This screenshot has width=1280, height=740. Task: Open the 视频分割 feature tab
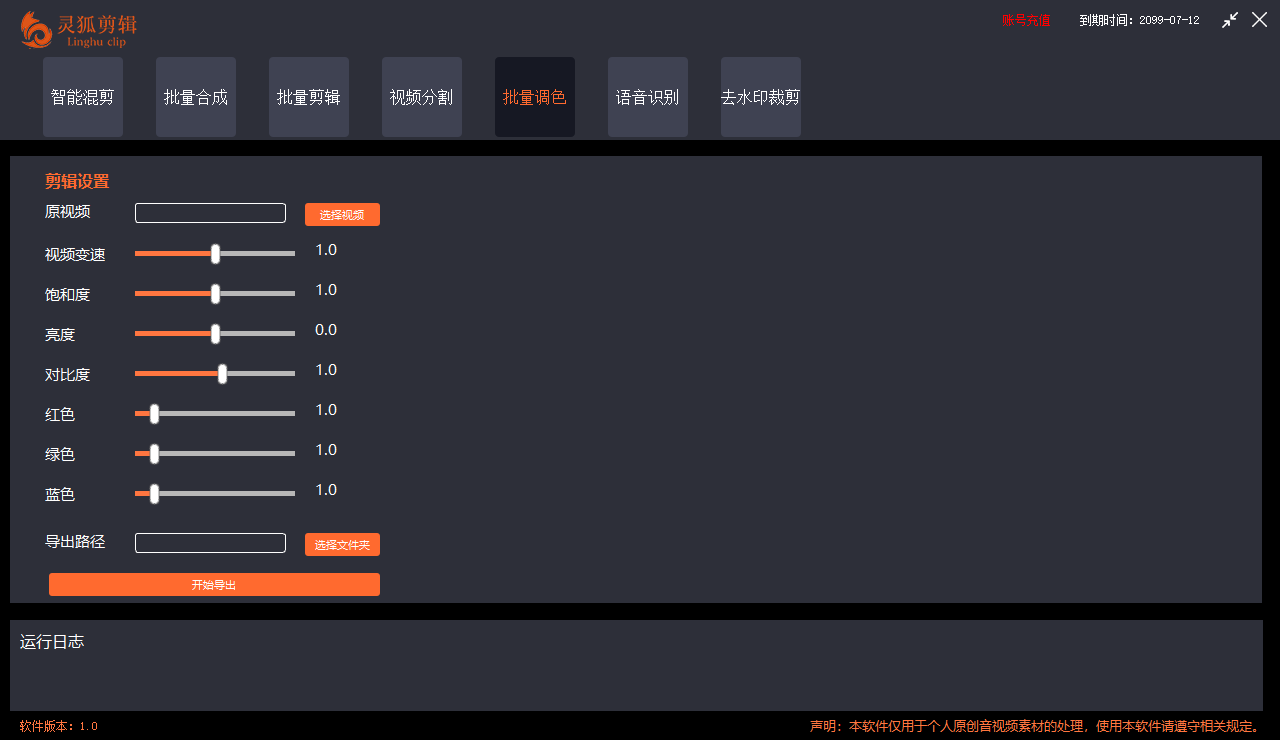tap(421, 97)
